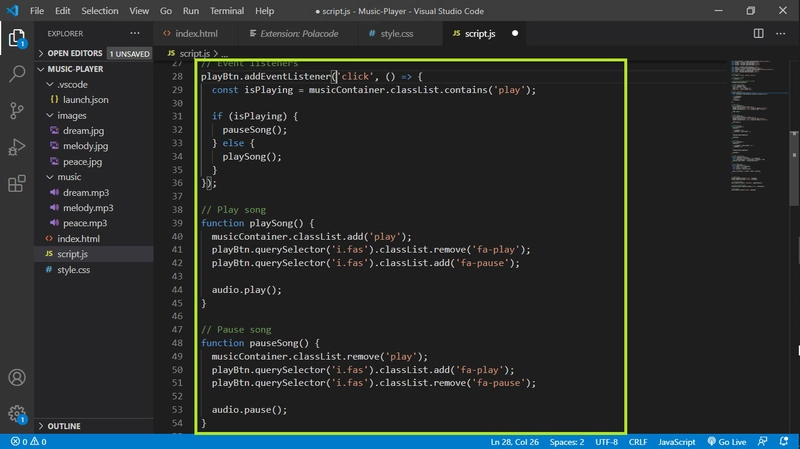Viewport: 800px width, 449px height.
Task: Collapse the images folder
Action: [71, 115]
